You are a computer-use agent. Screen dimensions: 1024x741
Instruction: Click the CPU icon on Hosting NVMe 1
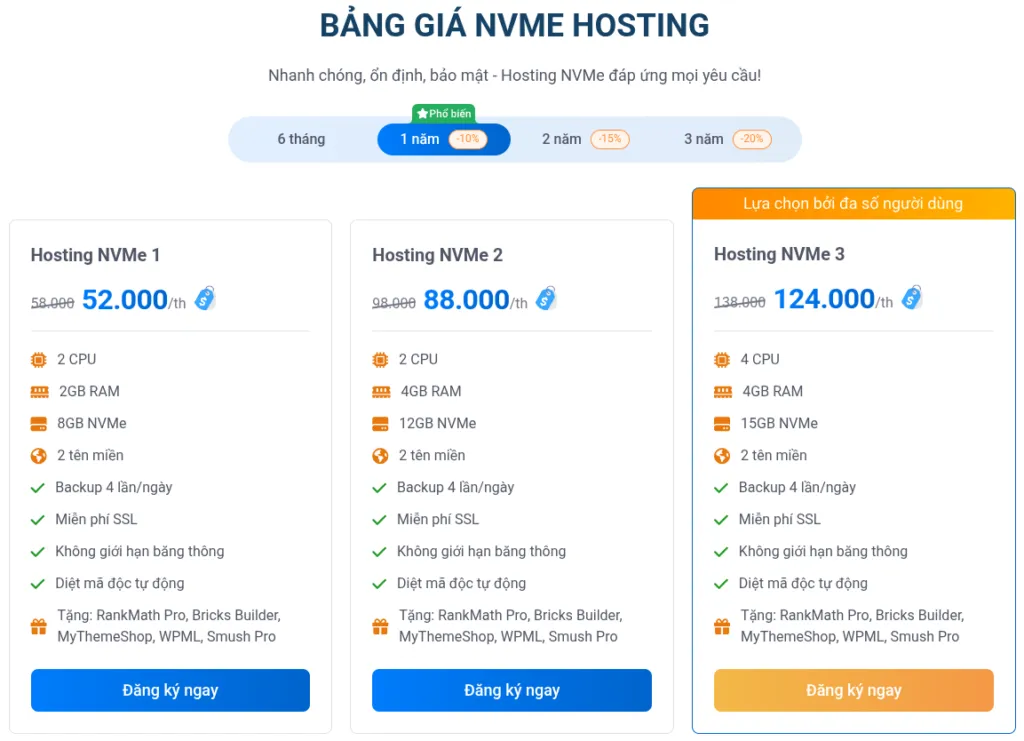coord(38,359)
